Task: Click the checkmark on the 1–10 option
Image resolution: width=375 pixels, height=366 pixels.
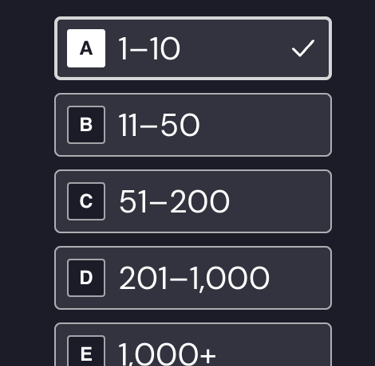Action: click(303, 48)
